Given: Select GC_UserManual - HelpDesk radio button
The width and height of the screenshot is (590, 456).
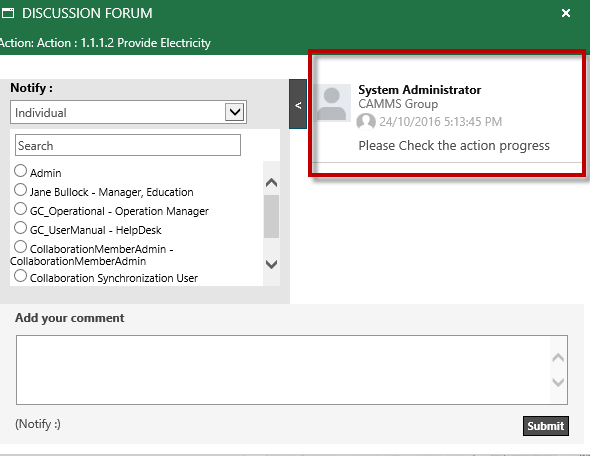Looking at the screenshot, I should tap(20, 228).
